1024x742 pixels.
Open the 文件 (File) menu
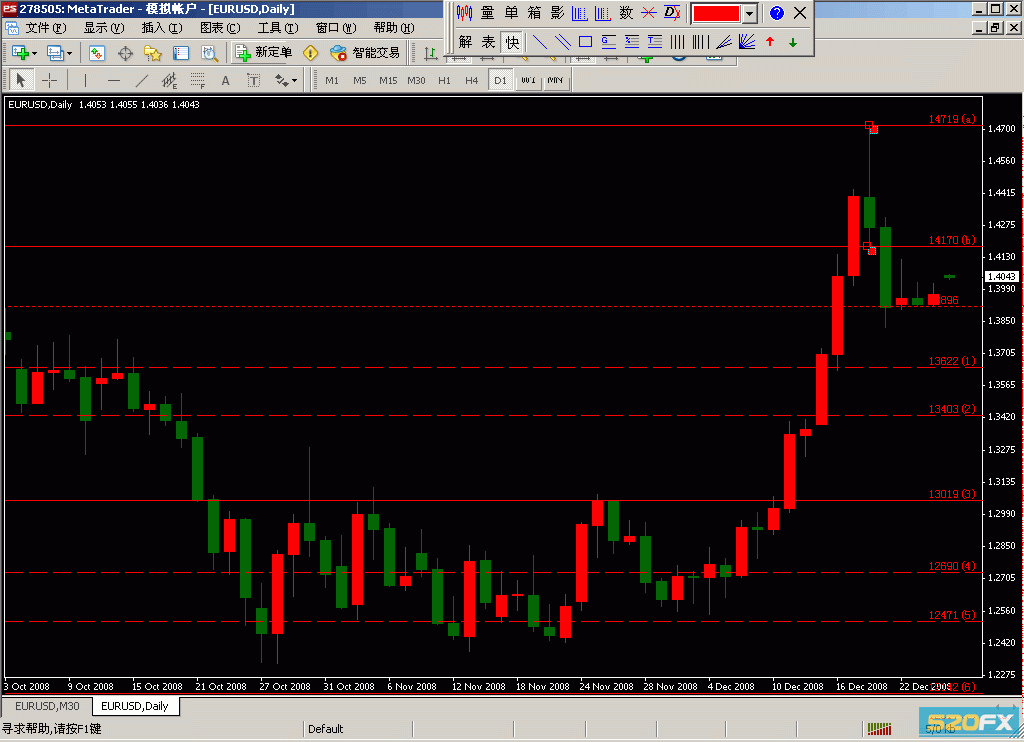pyautogui.click(x=46, y=28)
